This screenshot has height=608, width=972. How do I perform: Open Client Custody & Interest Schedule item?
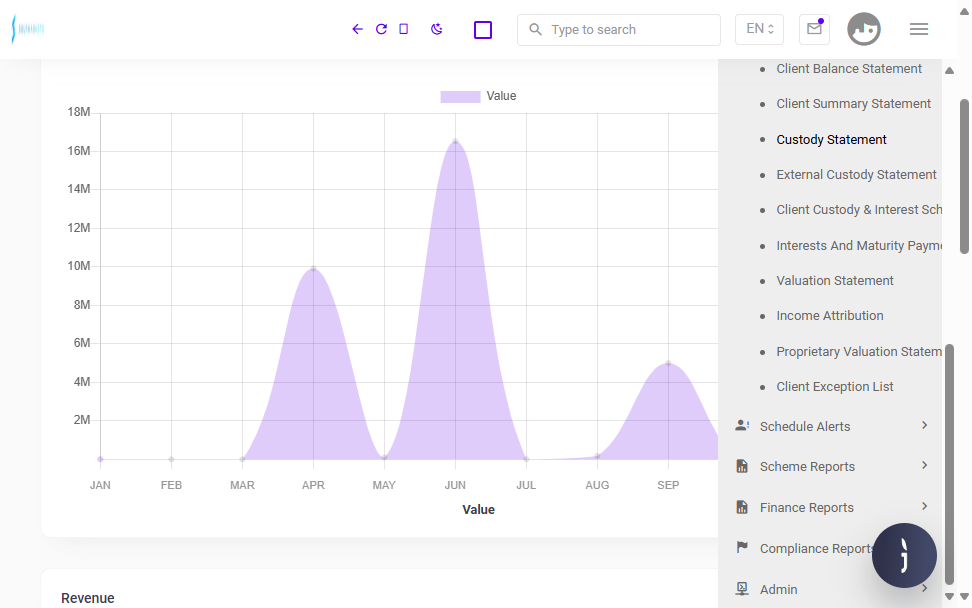(x=859, y=210)
